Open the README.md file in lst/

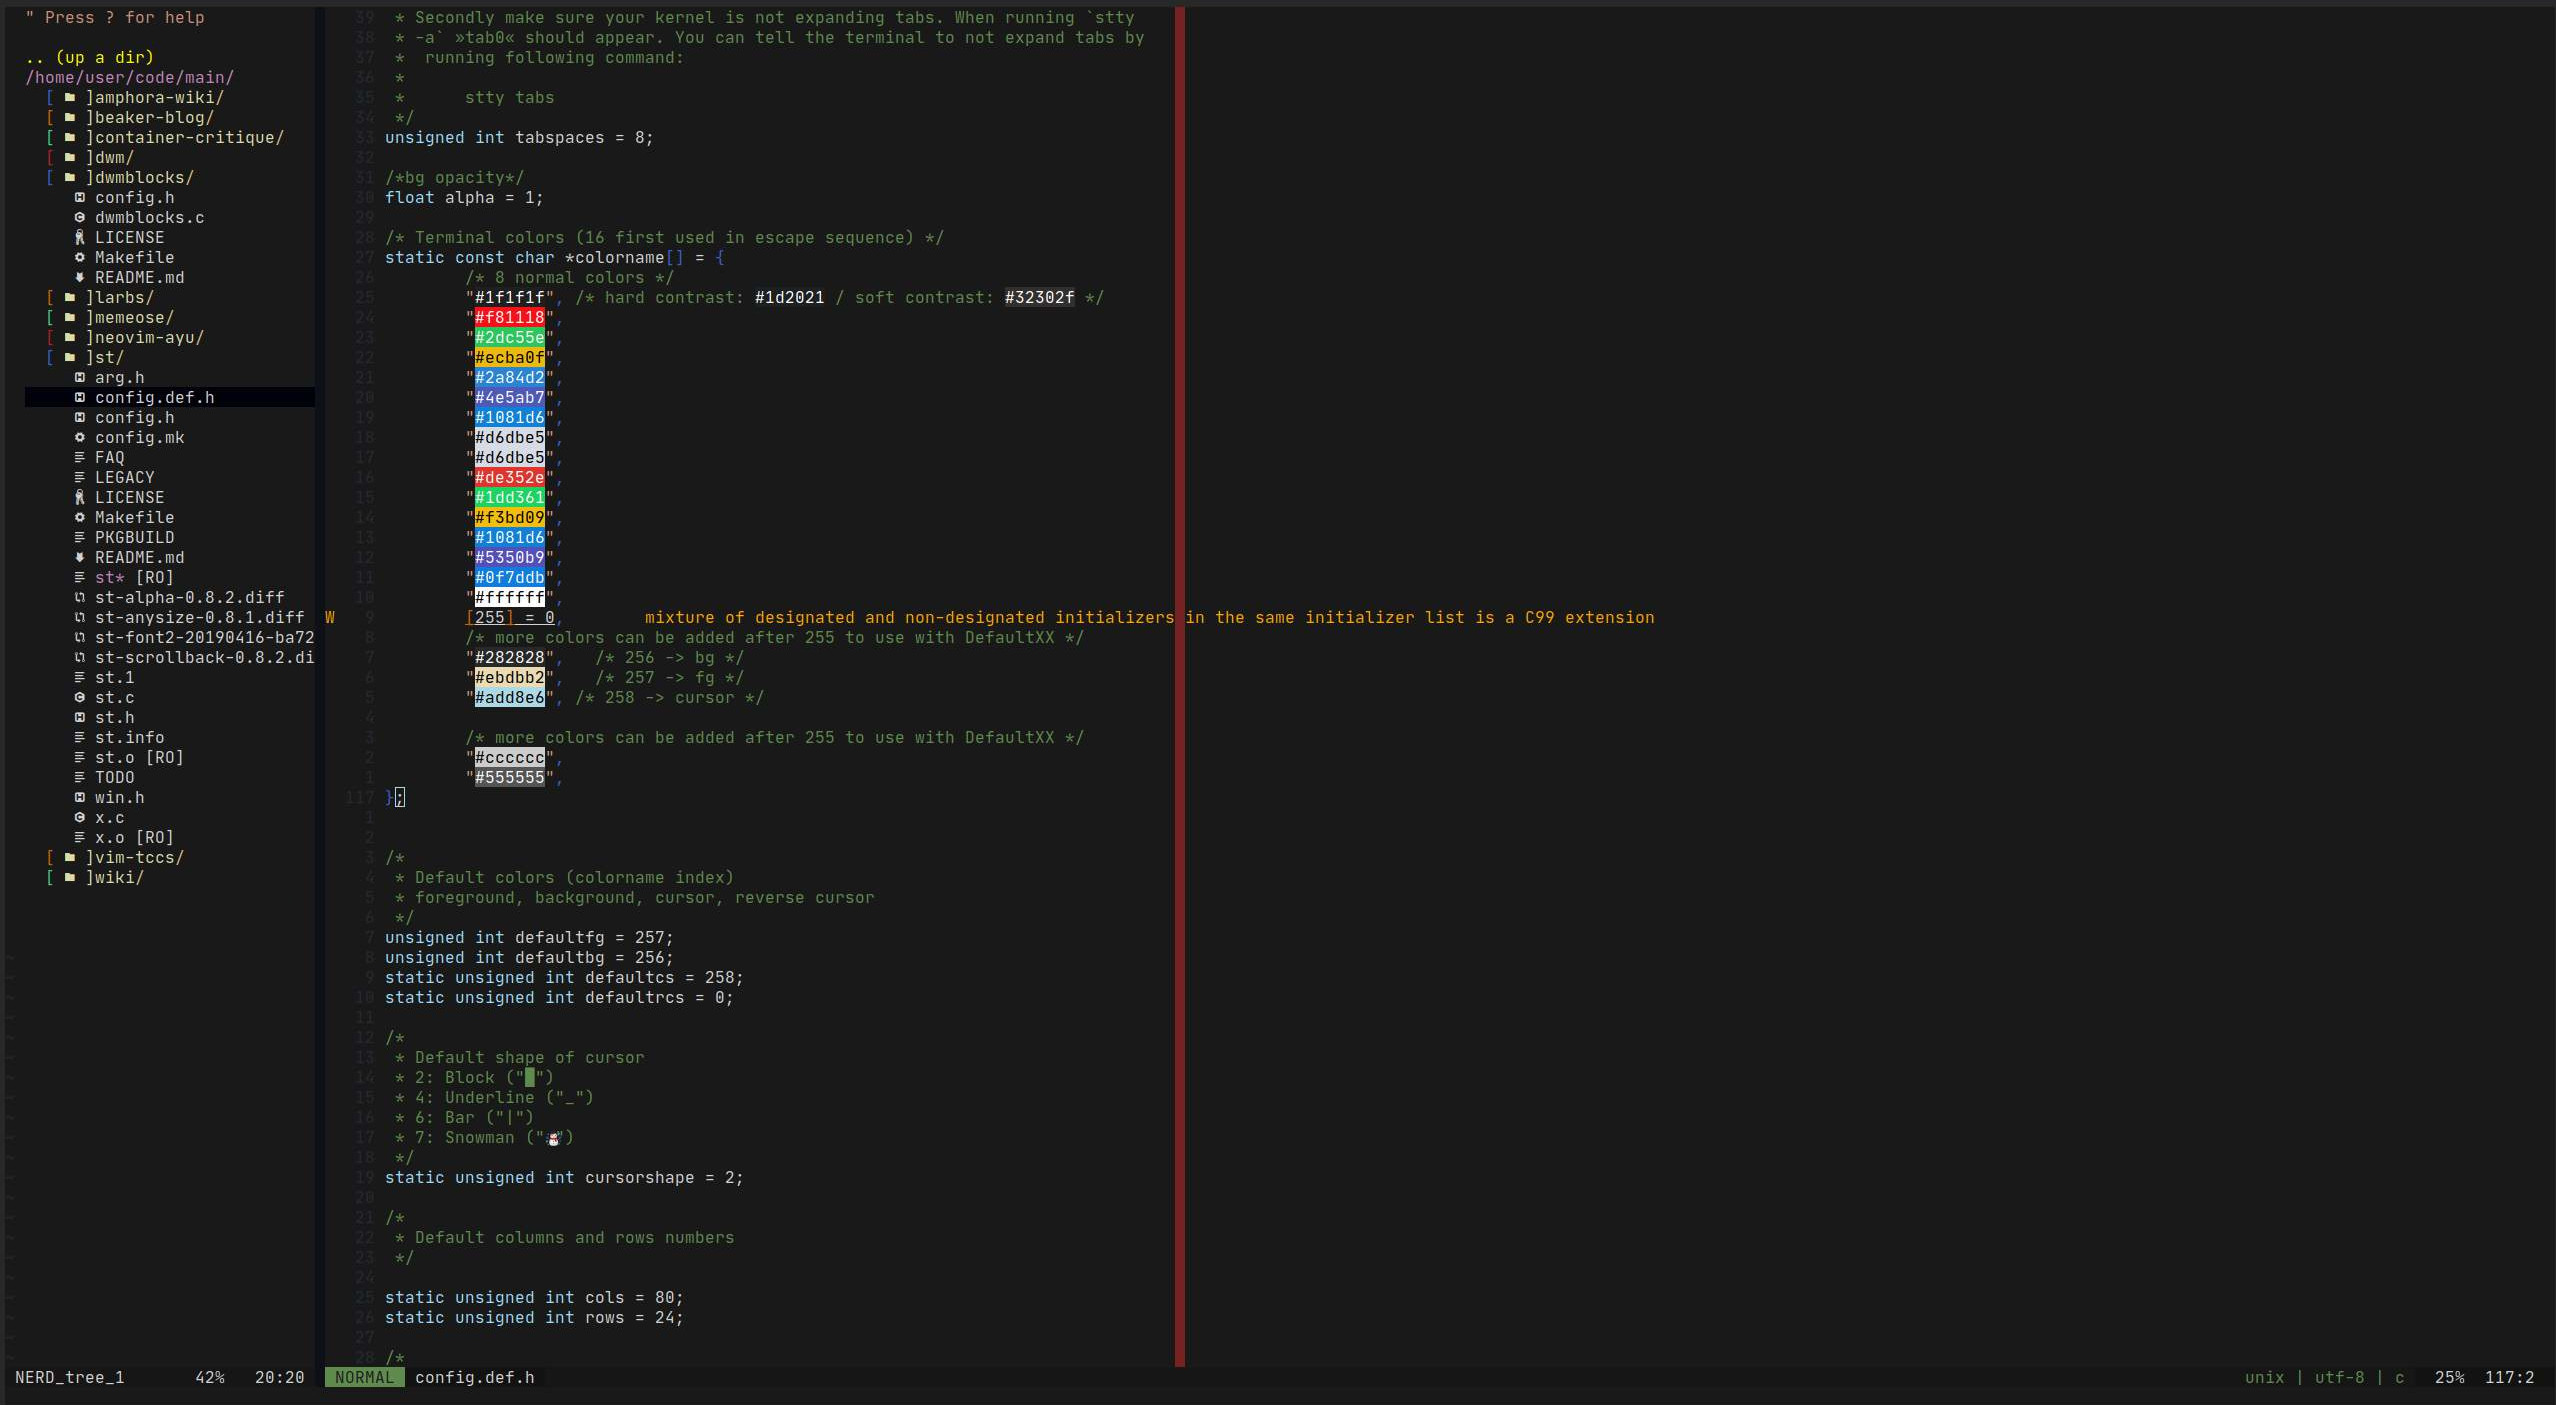click(140, 557)
